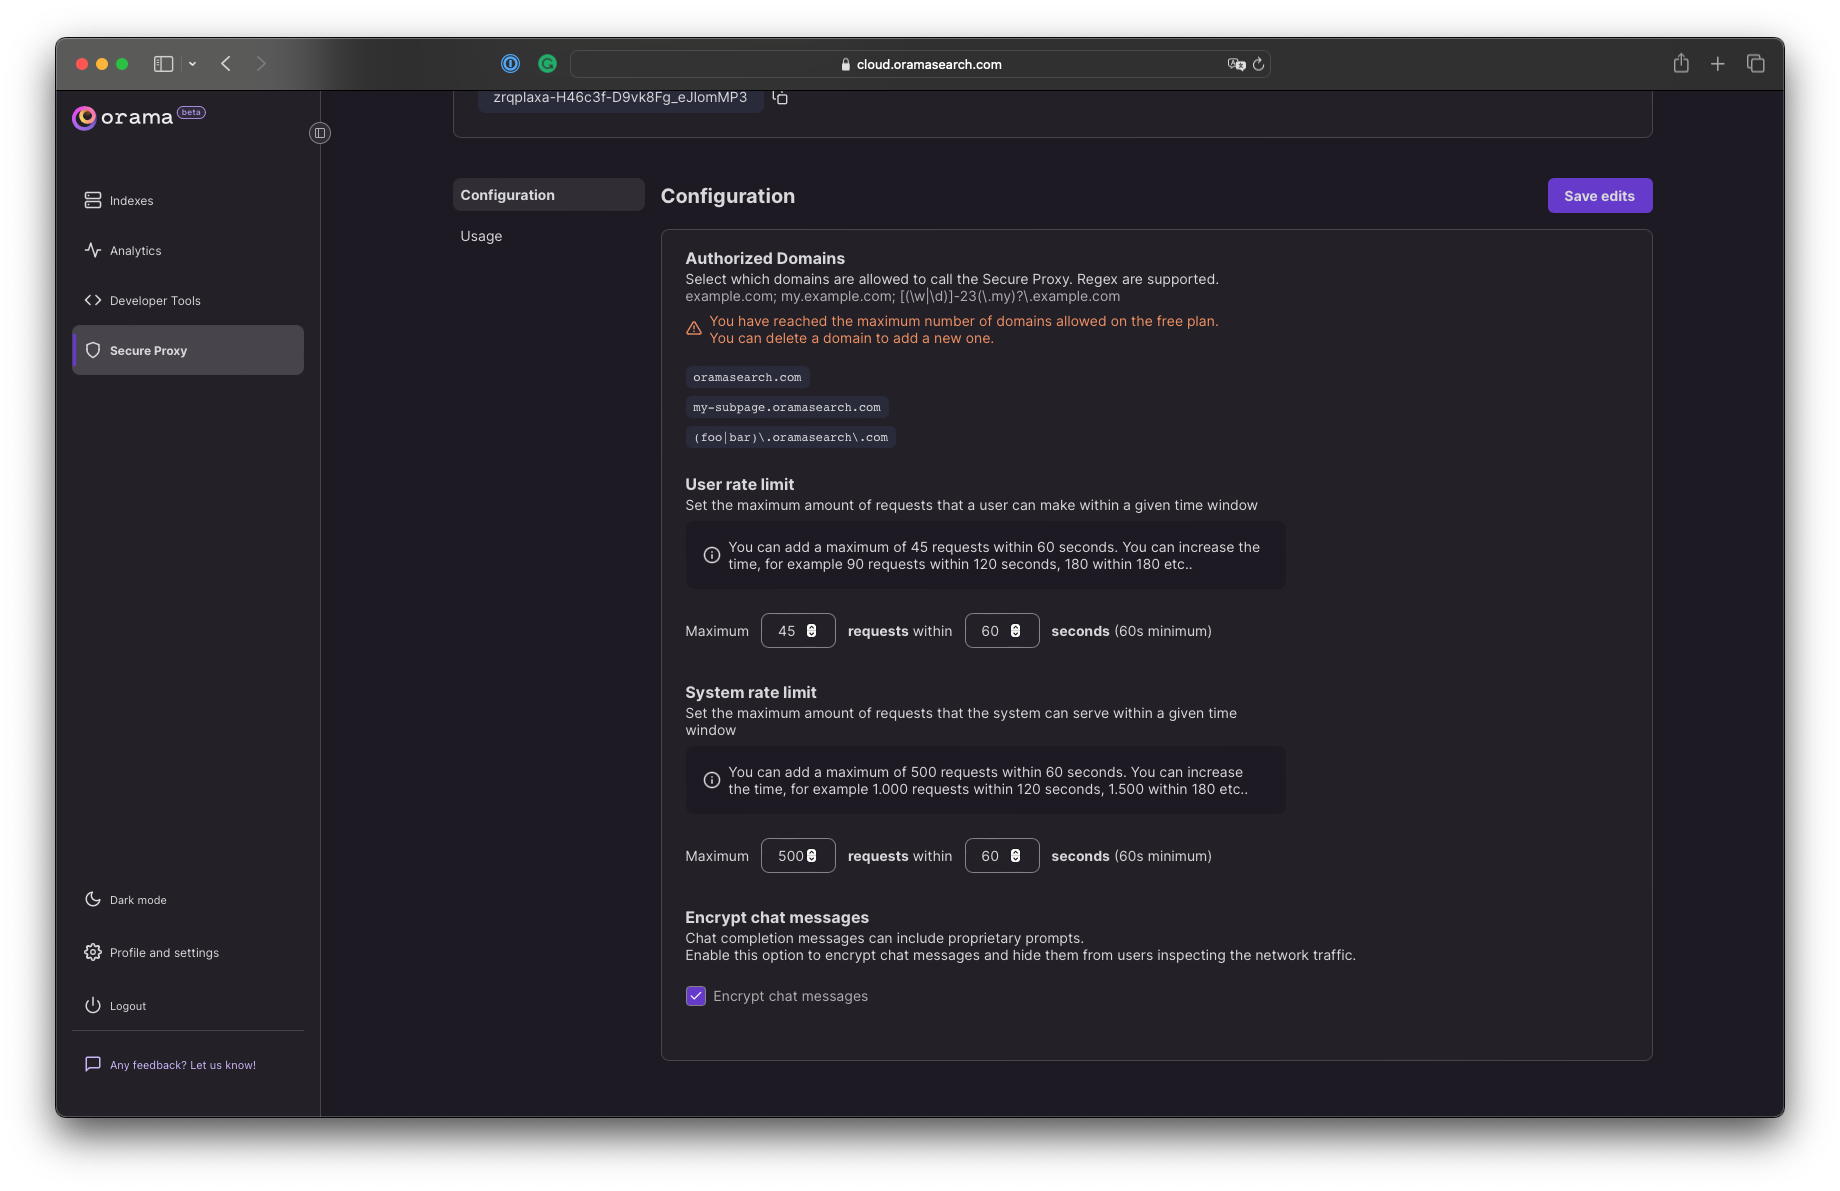Adjust the stepper on the user requests field
The width and height of the screenshot is (1840, 1191).
point(812,631)
